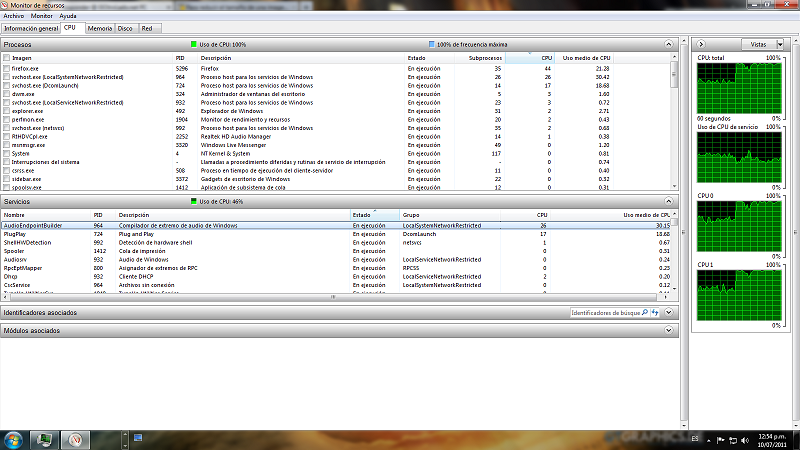Click the ES language indicator in tray
This screenshot has width=800, height=450.
point(695,439)
